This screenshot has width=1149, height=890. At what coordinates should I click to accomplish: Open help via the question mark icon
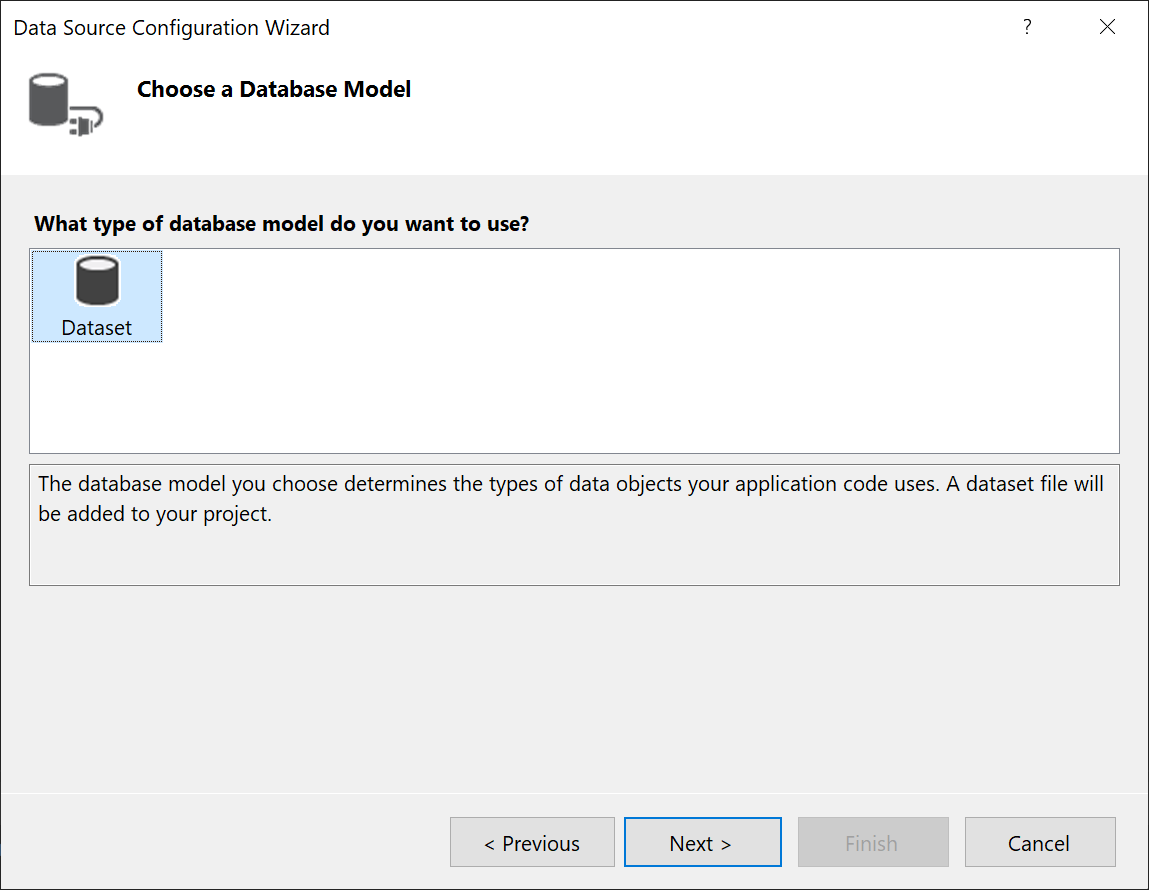pos(1027,27)
